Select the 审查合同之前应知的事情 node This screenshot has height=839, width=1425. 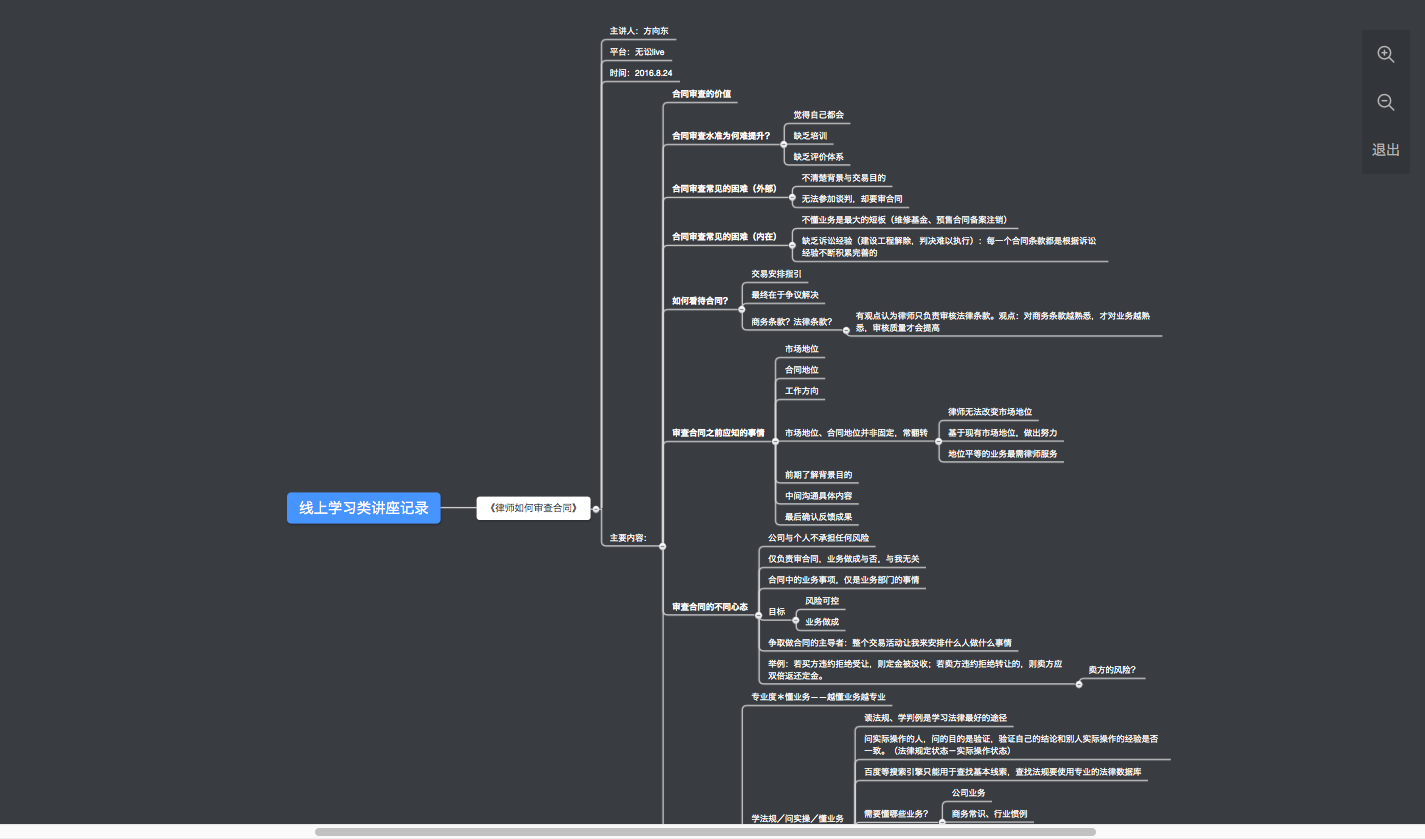717,433
